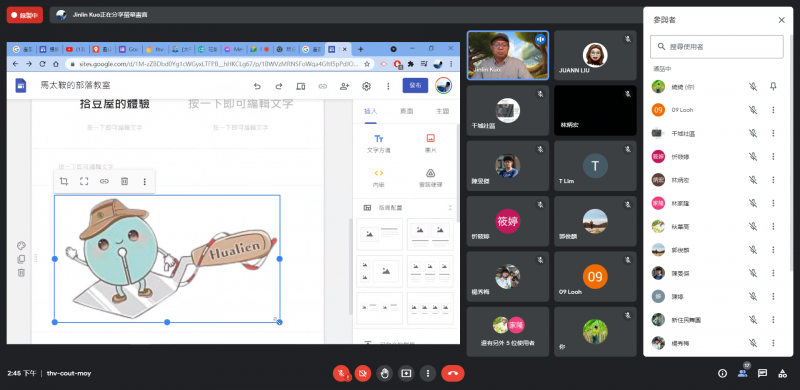Click the duplicate section icon
The height and width of the screenshot is (390, 800).
21,259
